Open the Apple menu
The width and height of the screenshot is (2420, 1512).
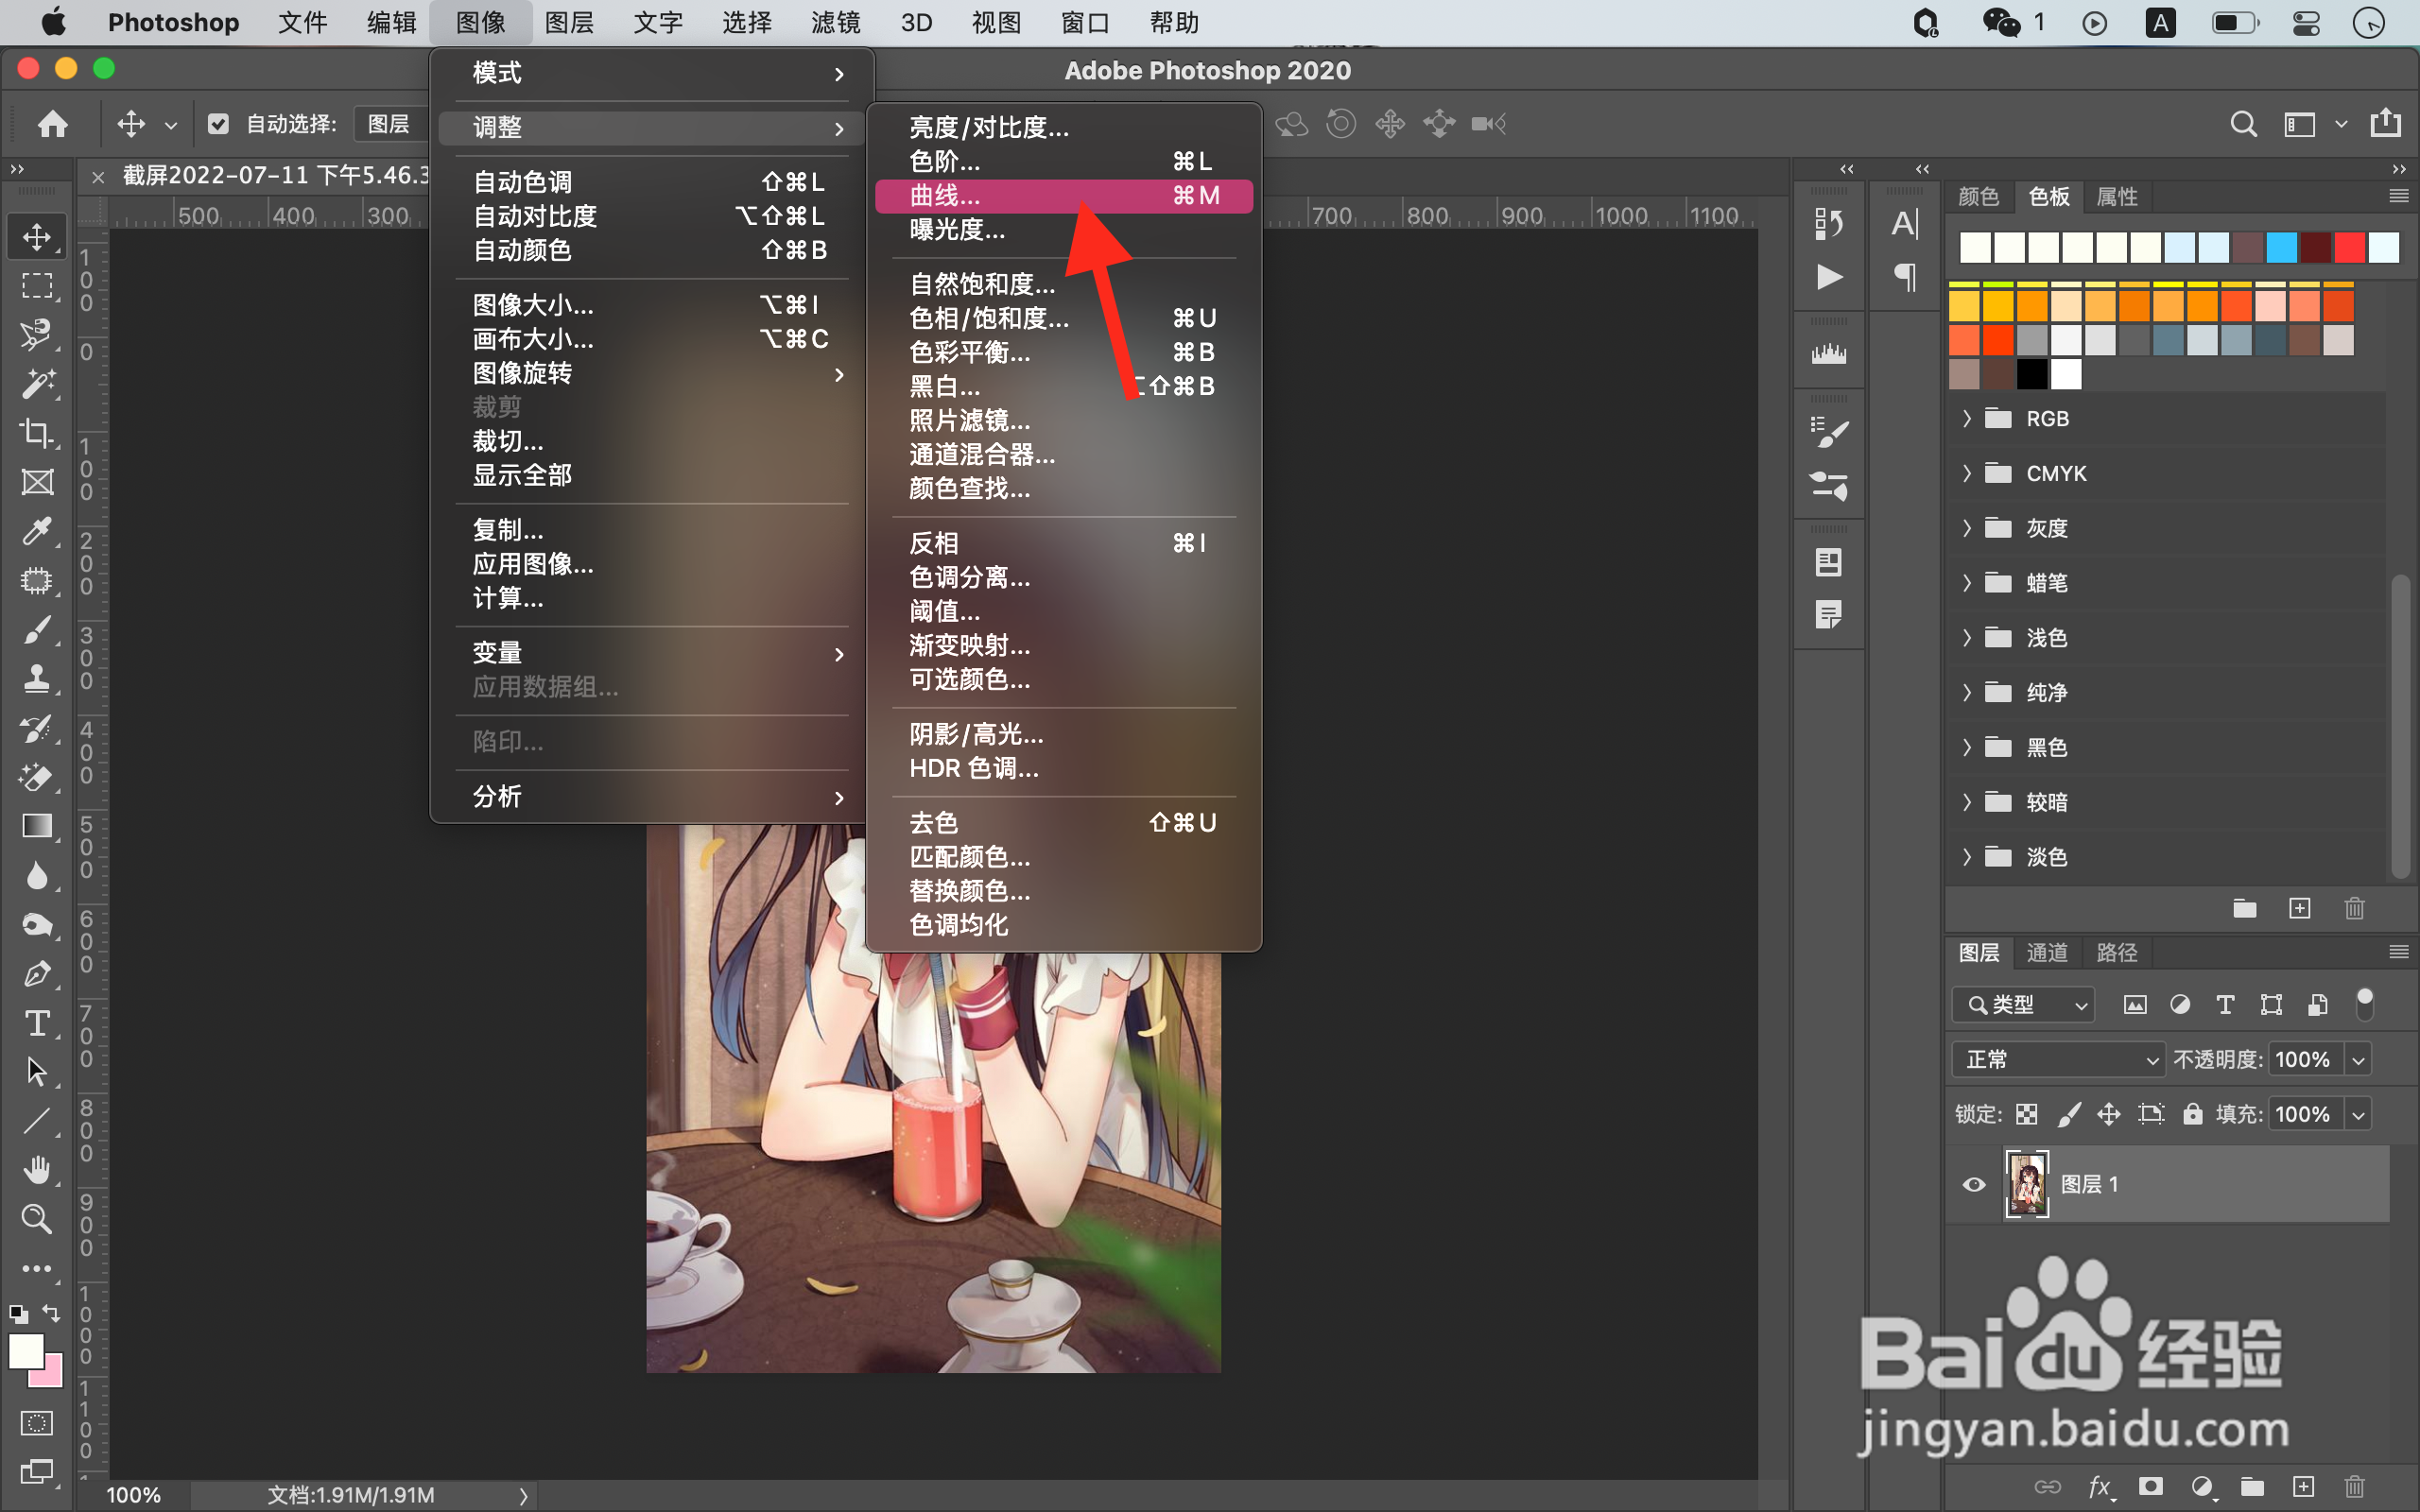[x=53, y=22]
